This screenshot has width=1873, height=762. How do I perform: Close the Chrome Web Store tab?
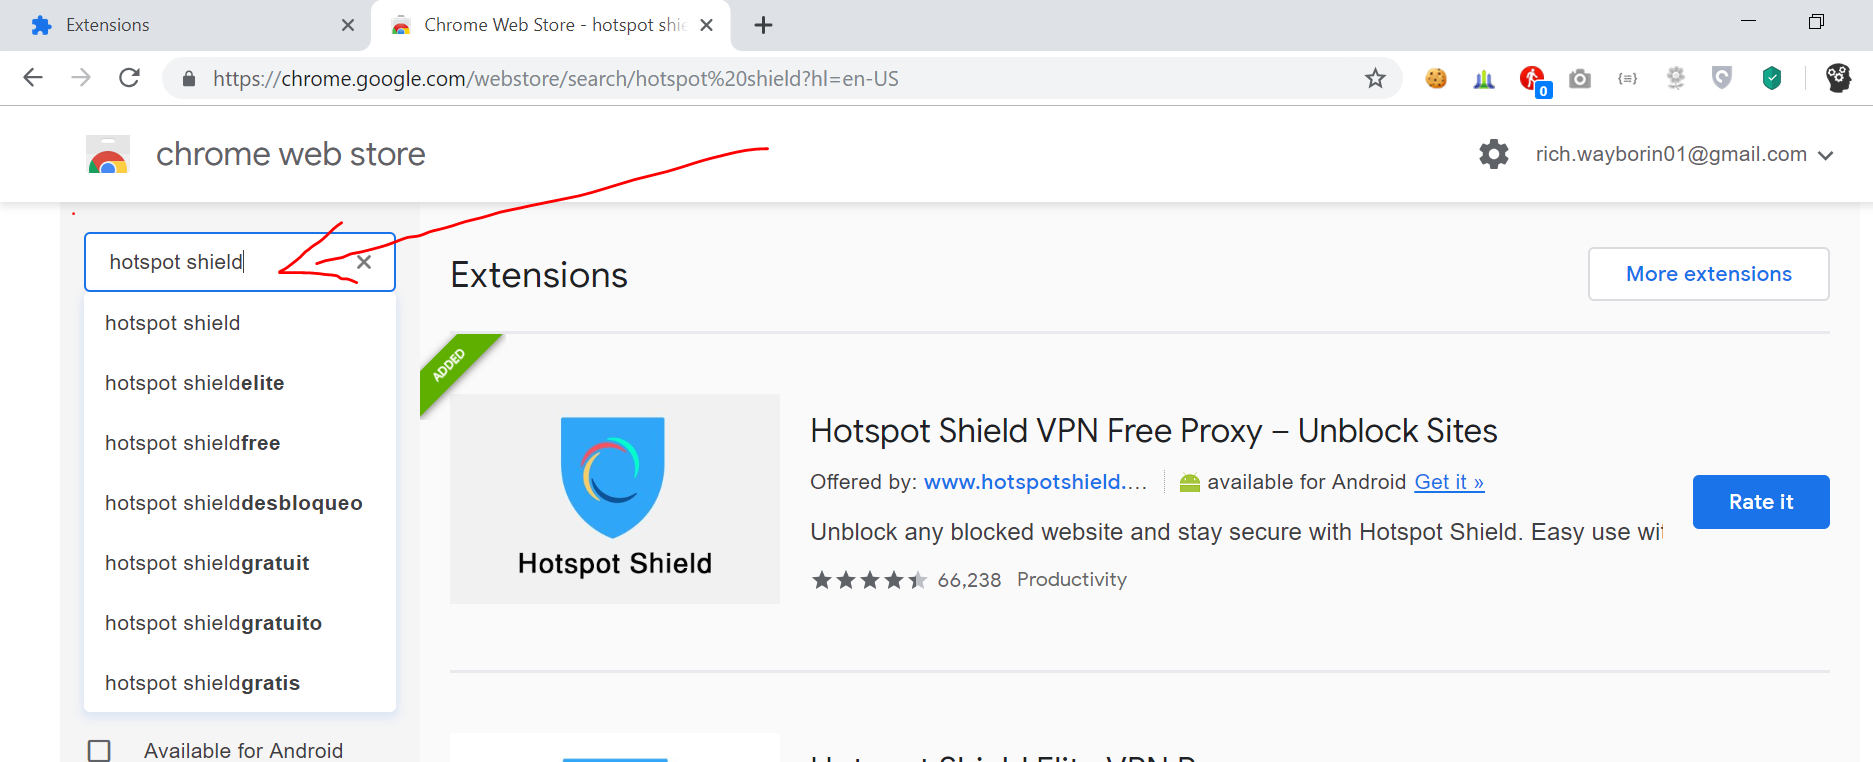coord(707,25)
